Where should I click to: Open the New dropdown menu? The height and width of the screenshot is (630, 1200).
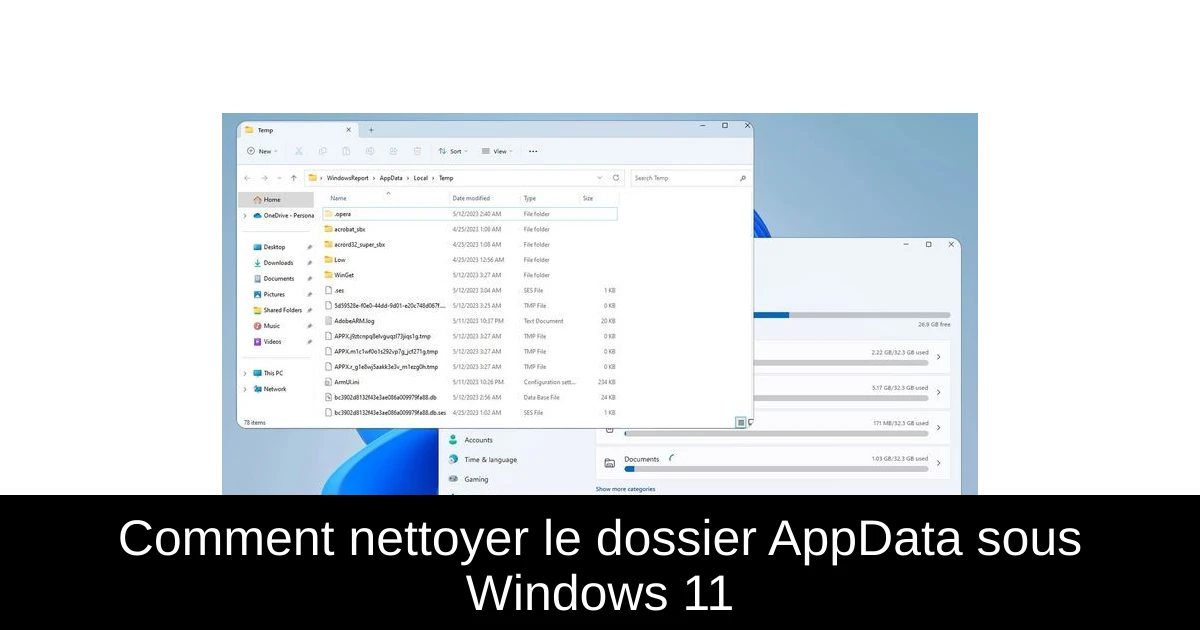(x=261, y=151)
